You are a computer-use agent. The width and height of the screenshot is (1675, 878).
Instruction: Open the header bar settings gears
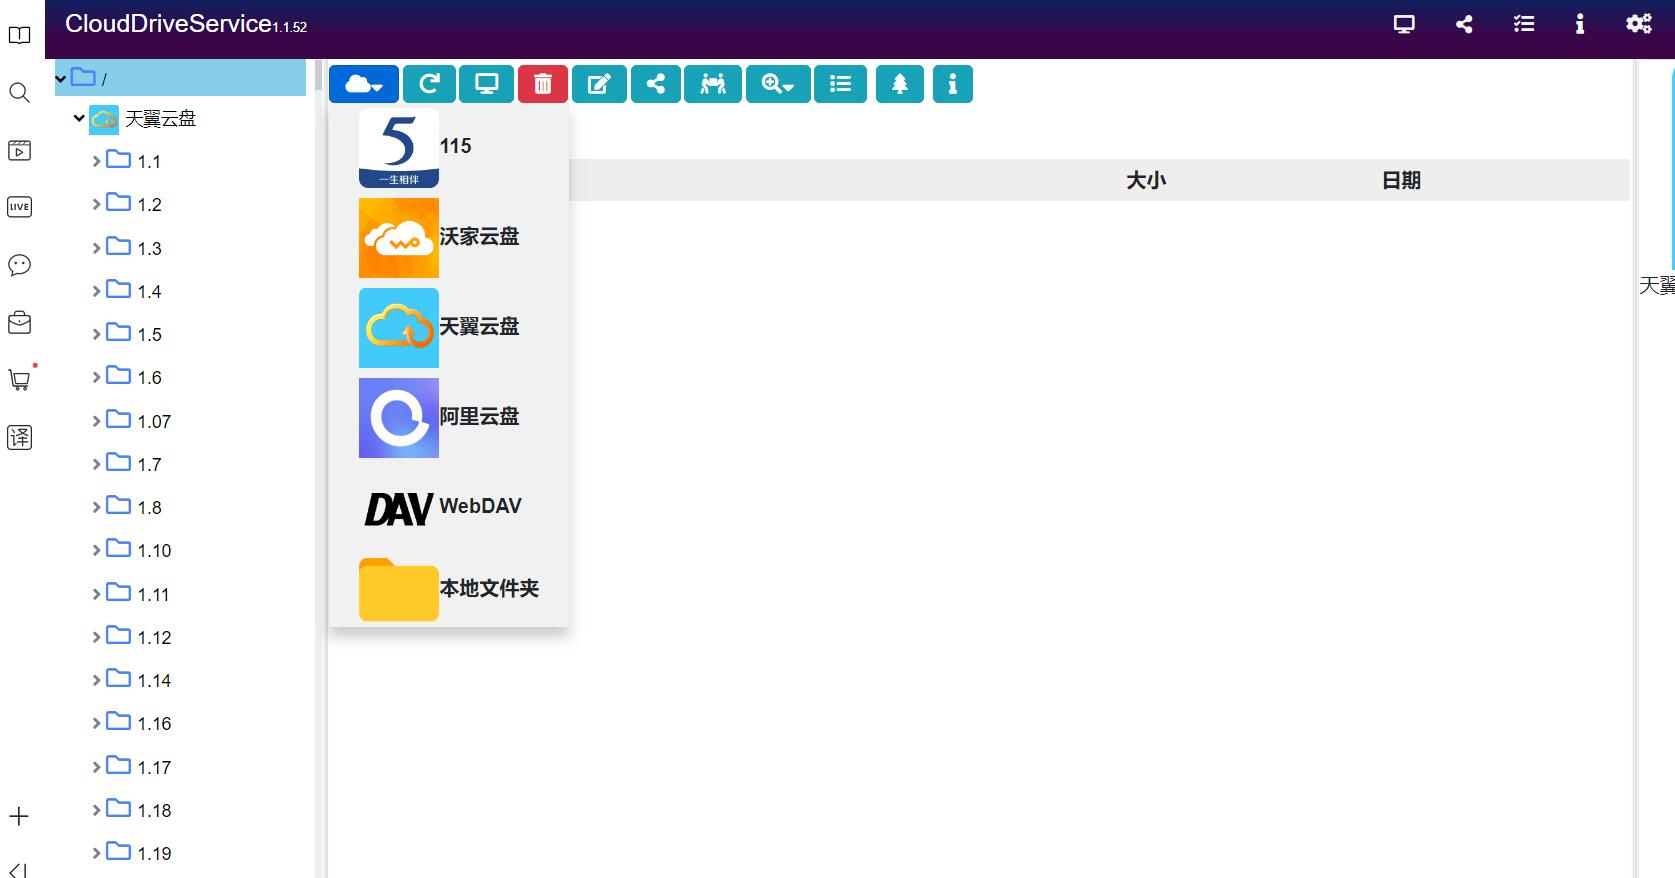tap(1639, 24)
